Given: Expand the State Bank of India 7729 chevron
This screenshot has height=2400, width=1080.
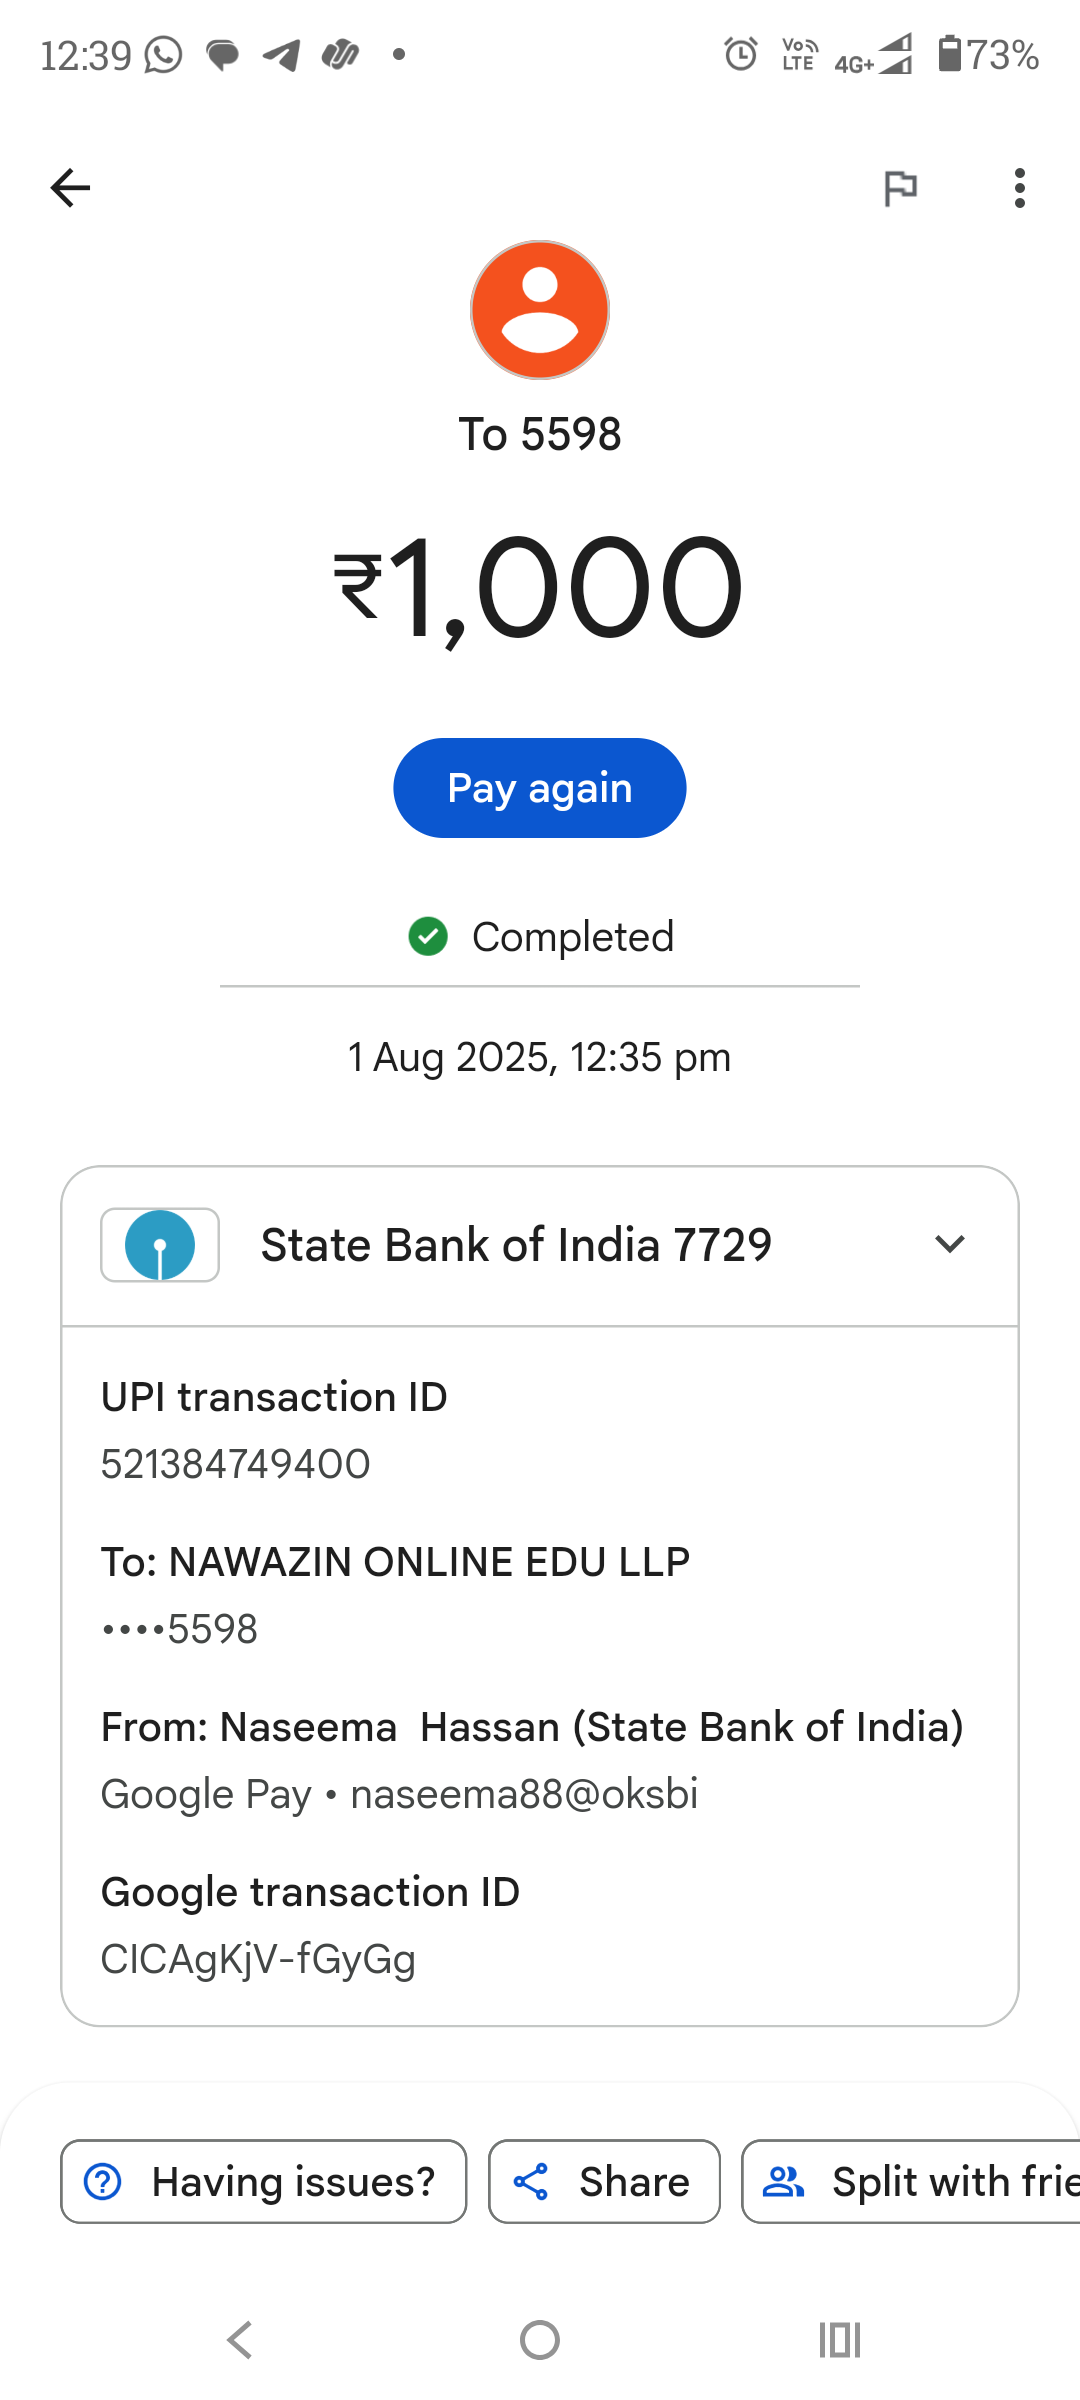Looking at the screenshot, I should click(949, 1244).
